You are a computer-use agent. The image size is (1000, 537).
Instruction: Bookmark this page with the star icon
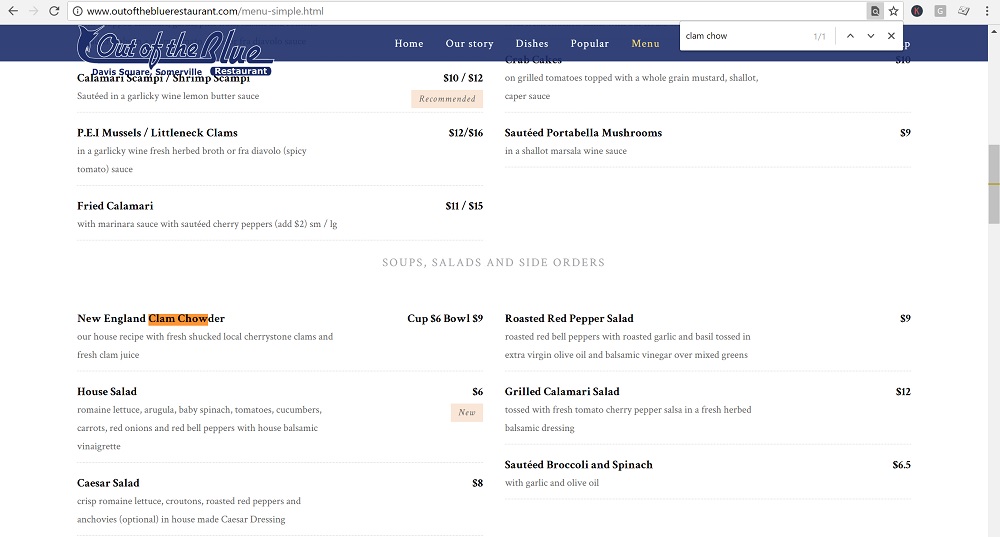pyautogui.click(x=893, y=11)
